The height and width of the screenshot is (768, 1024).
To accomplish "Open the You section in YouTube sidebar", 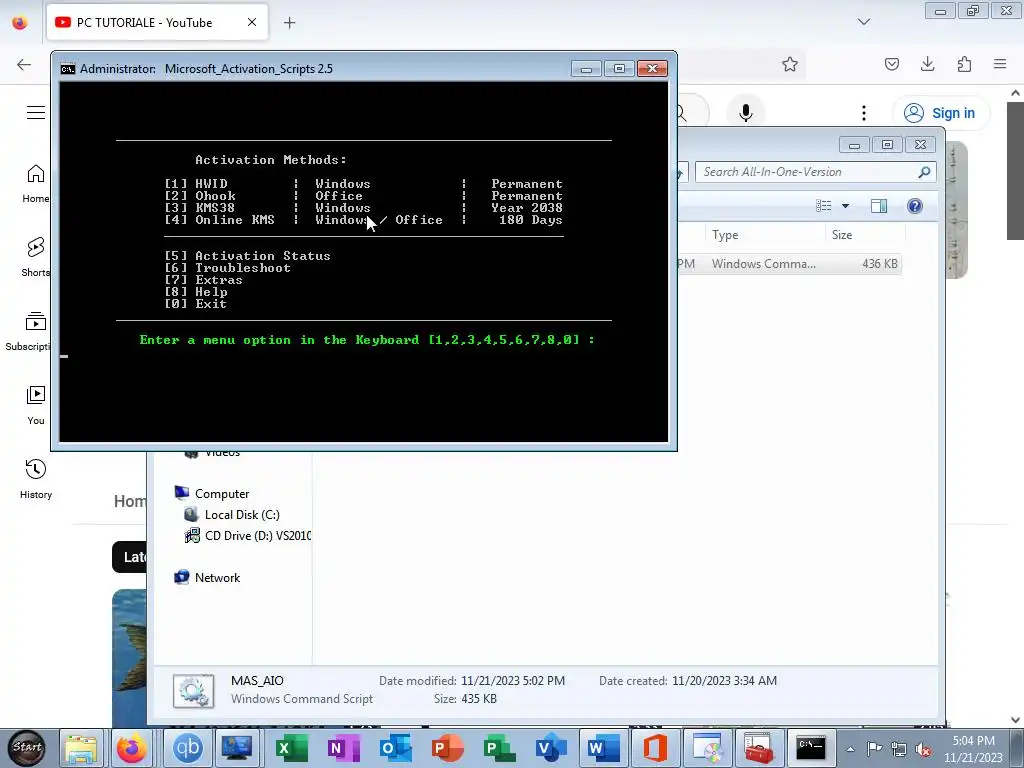I will 36,406.
